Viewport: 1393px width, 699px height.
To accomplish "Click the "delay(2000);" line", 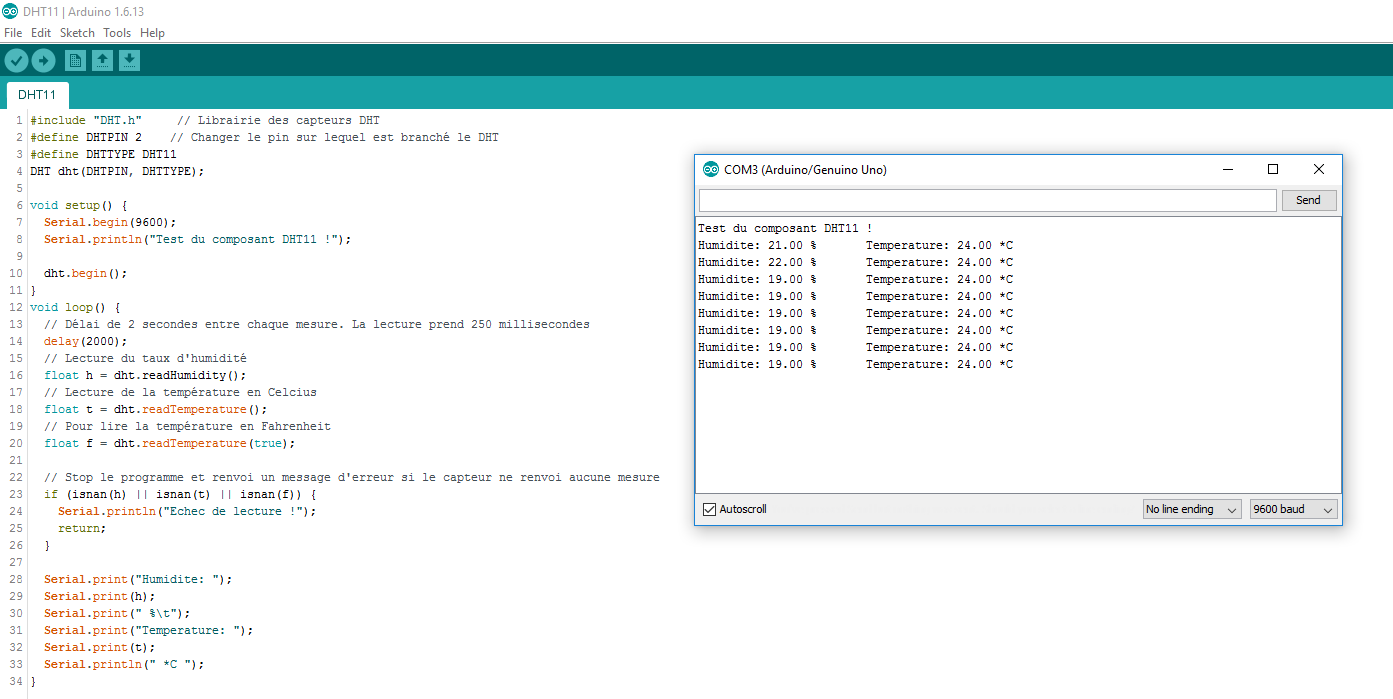I will 86,341.
